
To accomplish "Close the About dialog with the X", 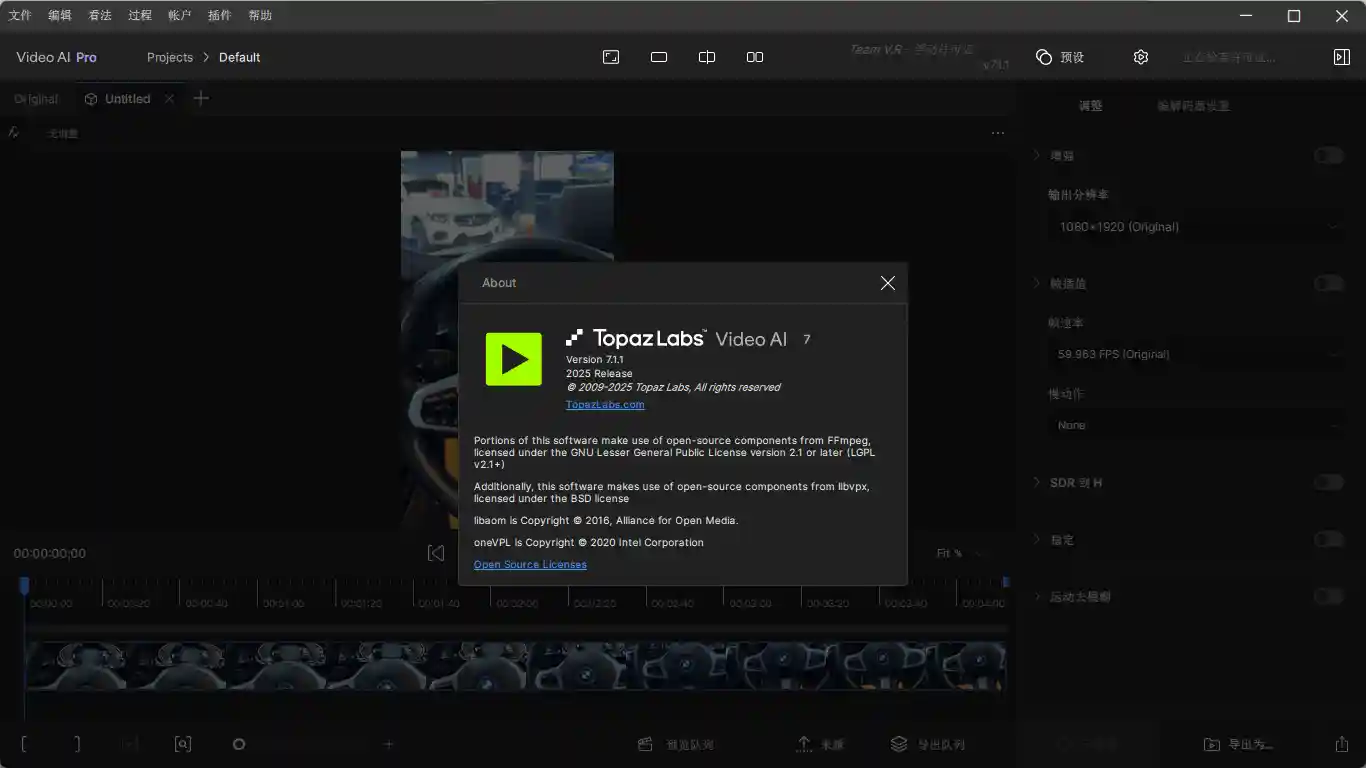I will point(887,283).
